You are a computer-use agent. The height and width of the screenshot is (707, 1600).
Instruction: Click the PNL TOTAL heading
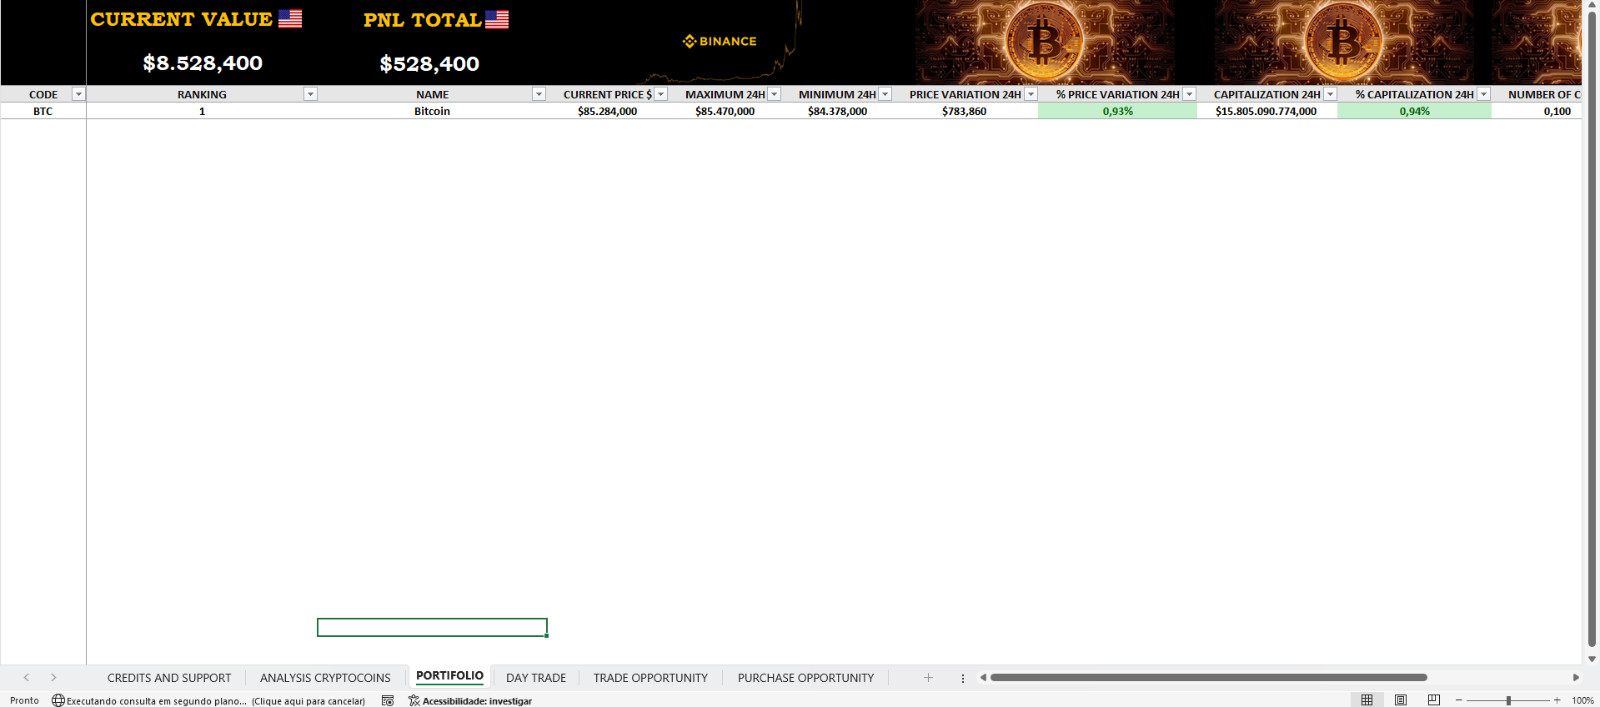422,19
